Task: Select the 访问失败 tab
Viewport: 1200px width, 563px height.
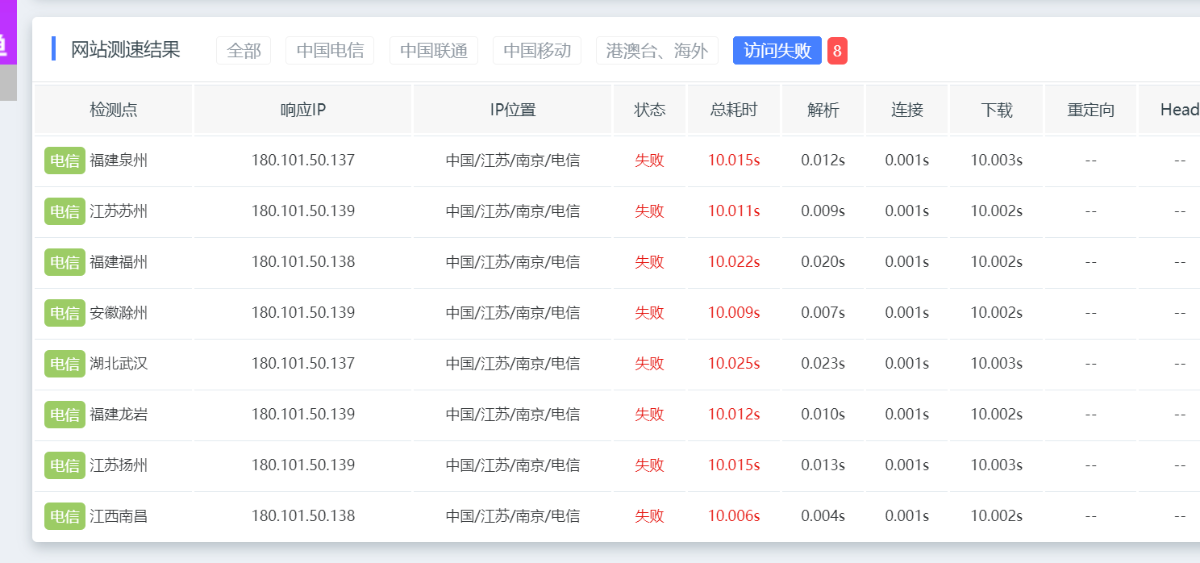Action: [x=777, y=50]
